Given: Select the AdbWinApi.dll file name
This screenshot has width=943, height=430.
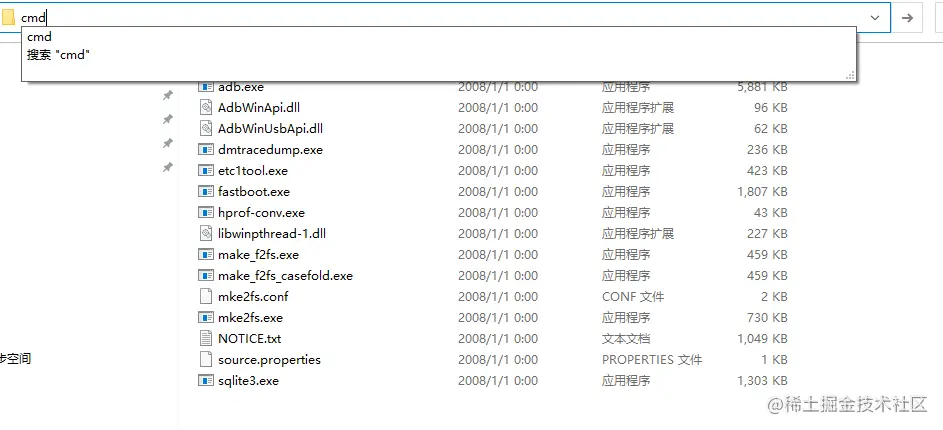Looking at the screenshot, I should pos(259,108).
